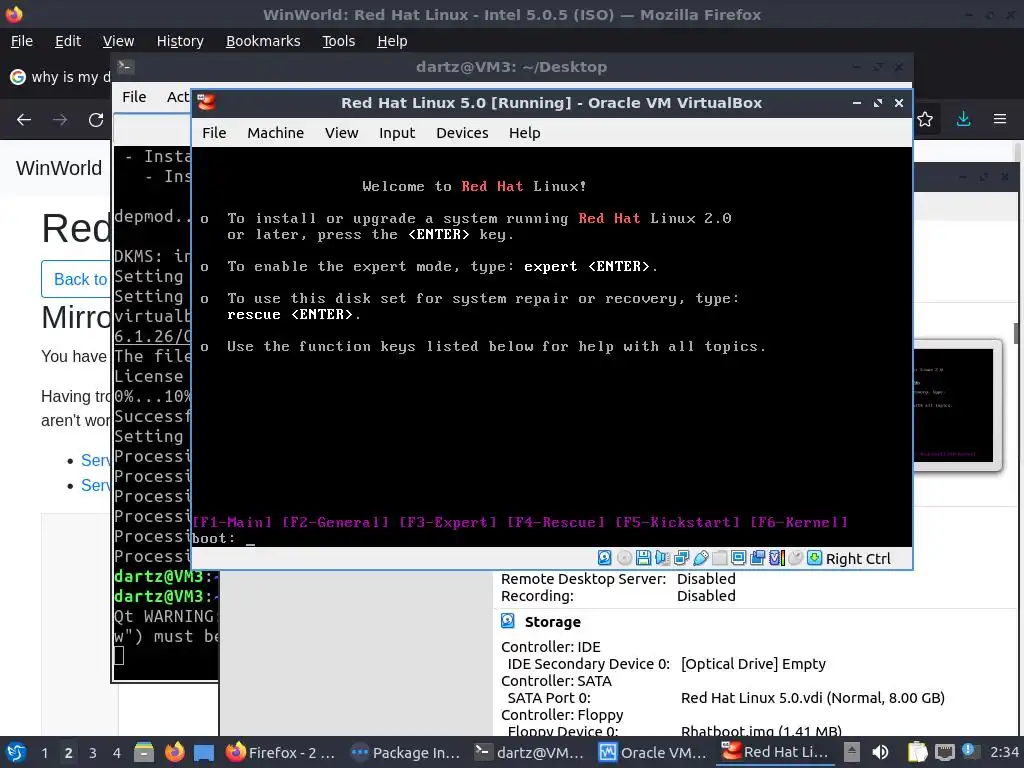Click the Red Hat icon in VM window title bar

click(206, 103)
